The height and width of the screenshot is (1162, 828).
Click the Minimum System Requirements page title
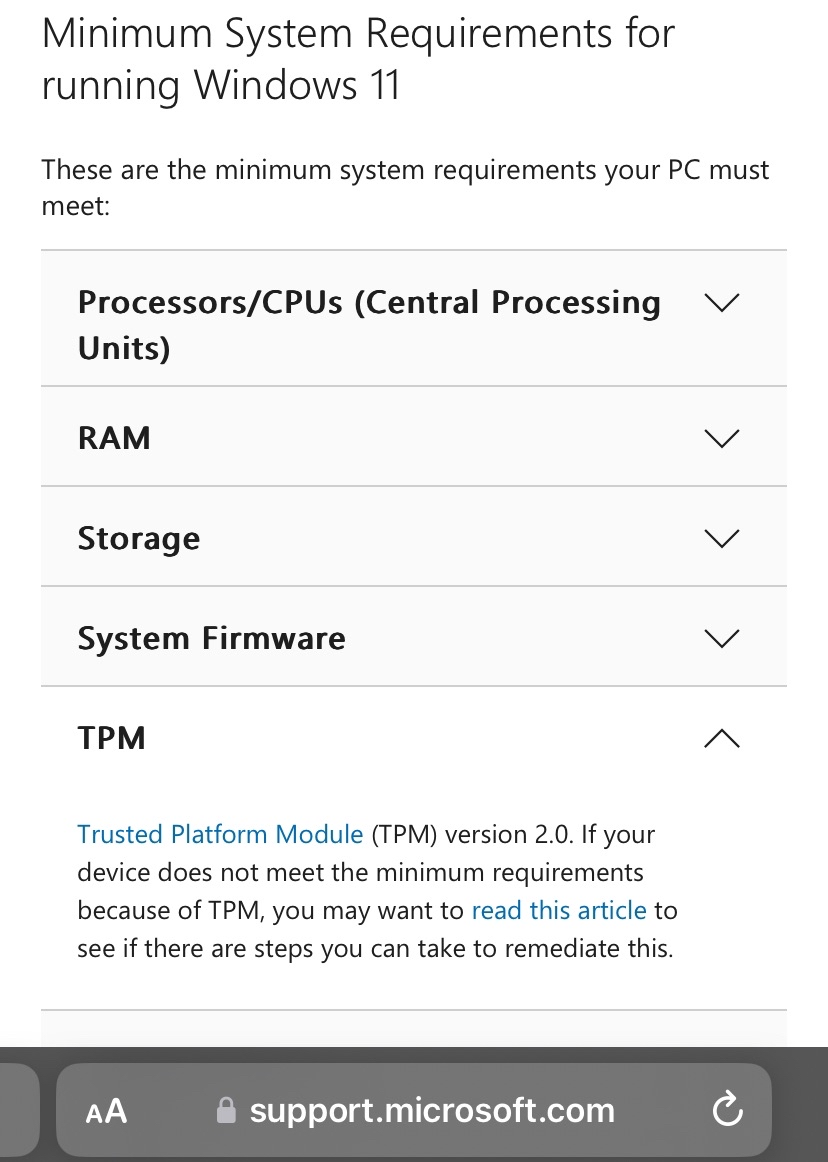click(x=358, y=60)
